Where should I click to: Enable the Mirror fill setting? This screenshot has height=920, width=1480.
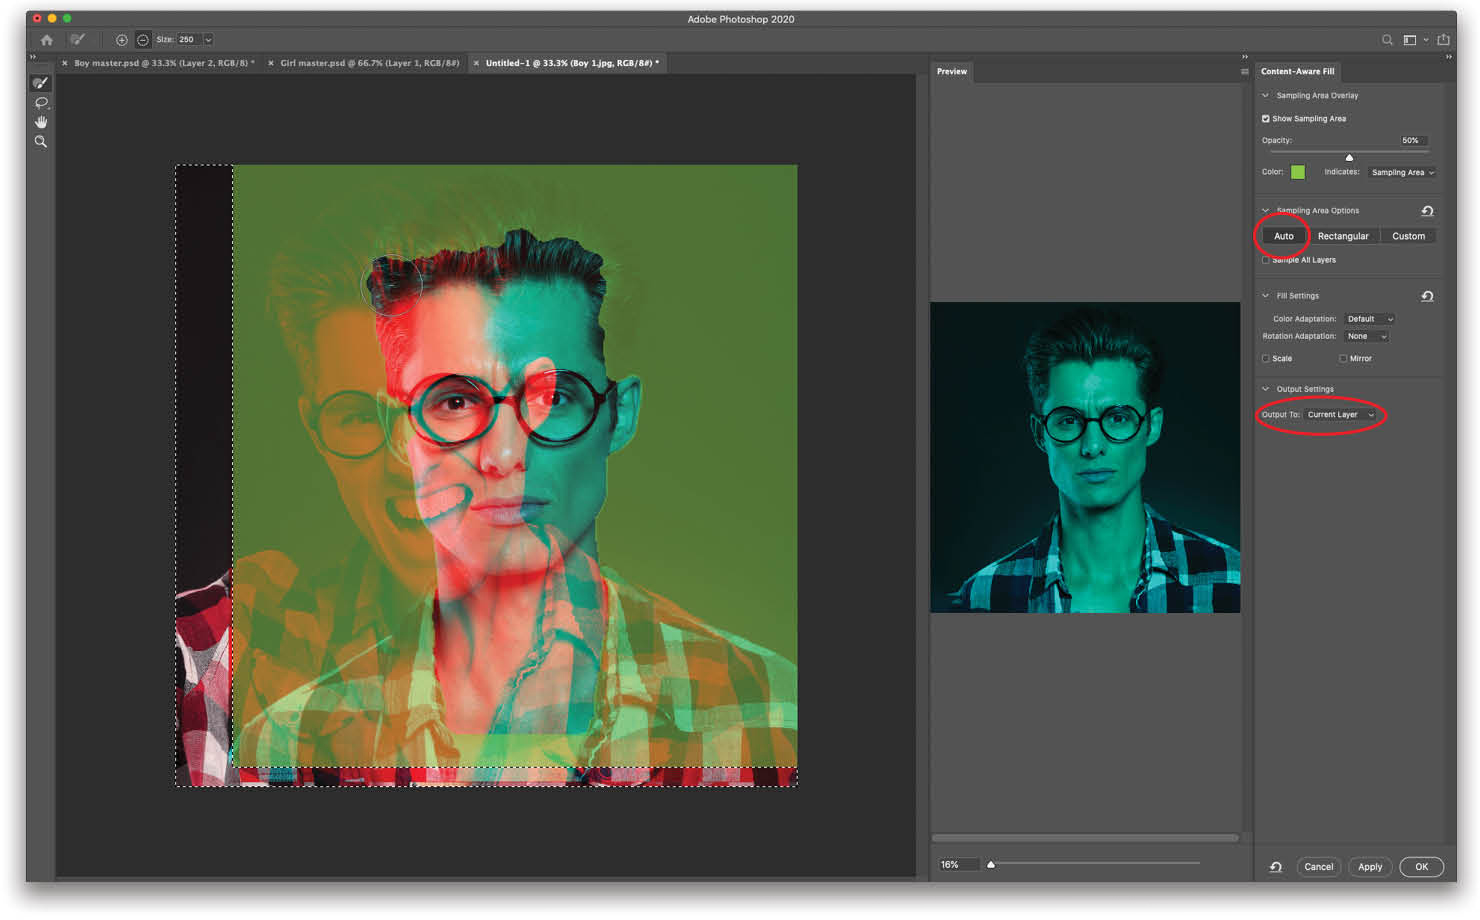(1343, 358)
